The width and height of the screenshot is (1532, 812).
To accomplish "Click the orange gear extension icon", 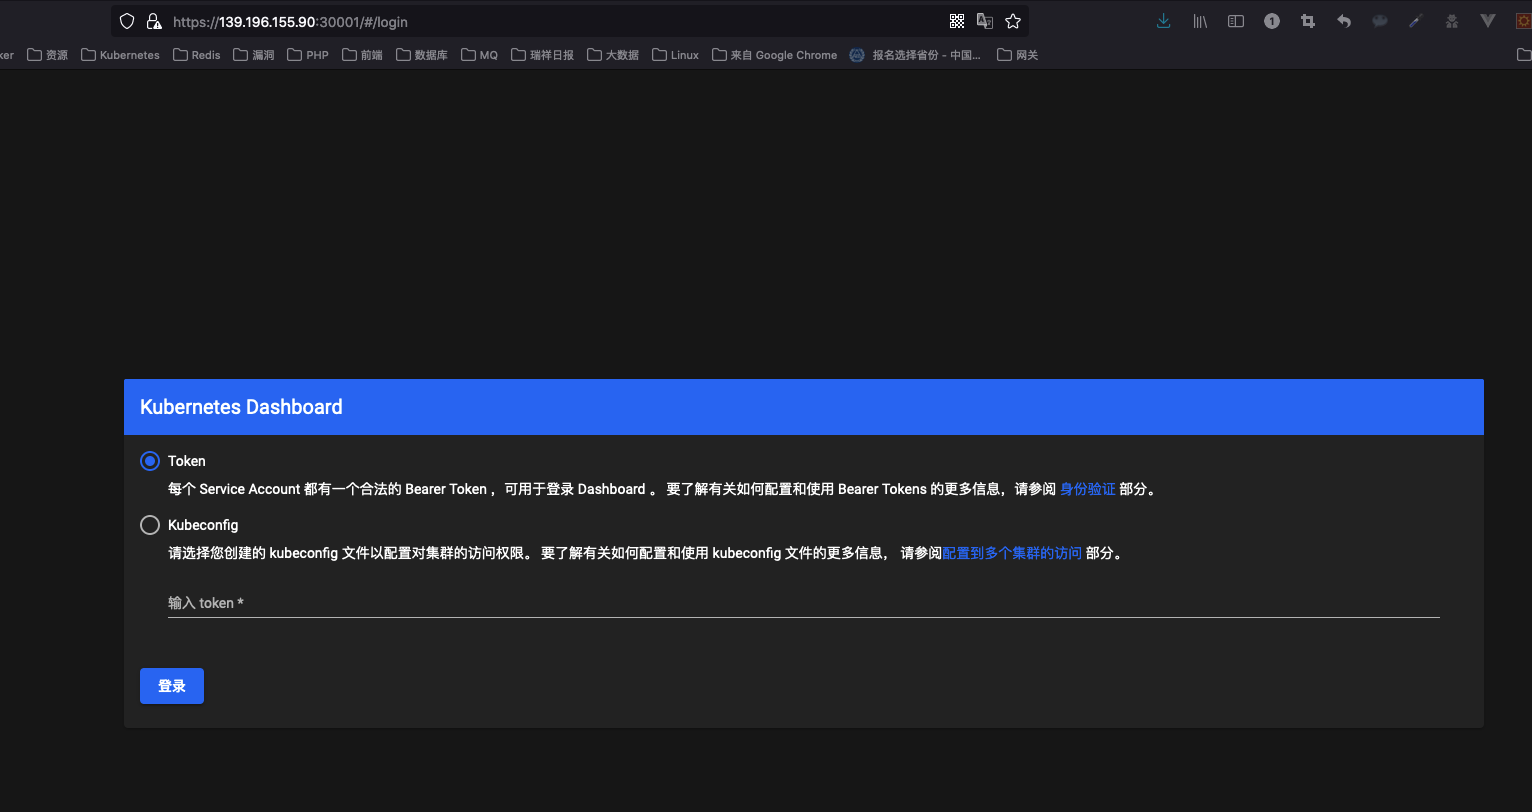I will (x=1524, y=21).
